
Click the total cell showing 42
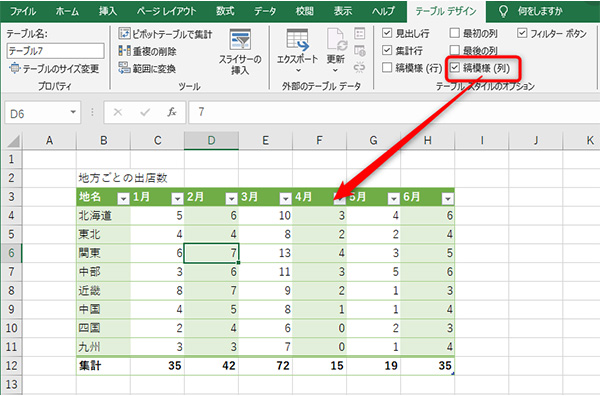[211, 366]
